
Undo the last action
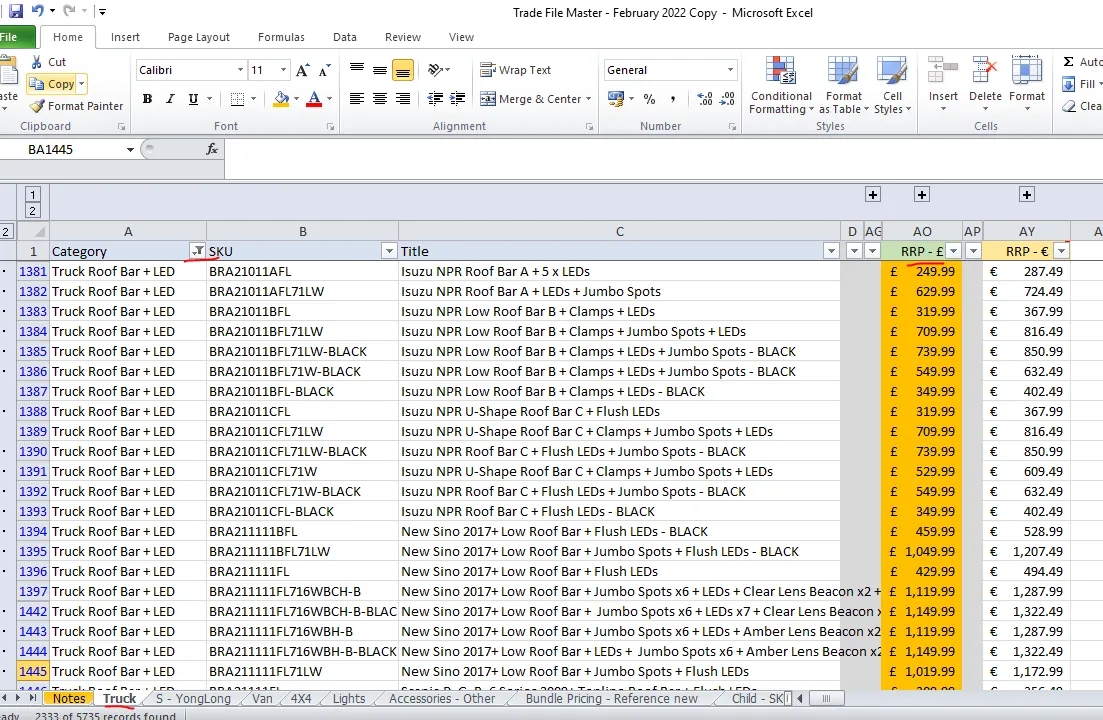tap(38, 11)
